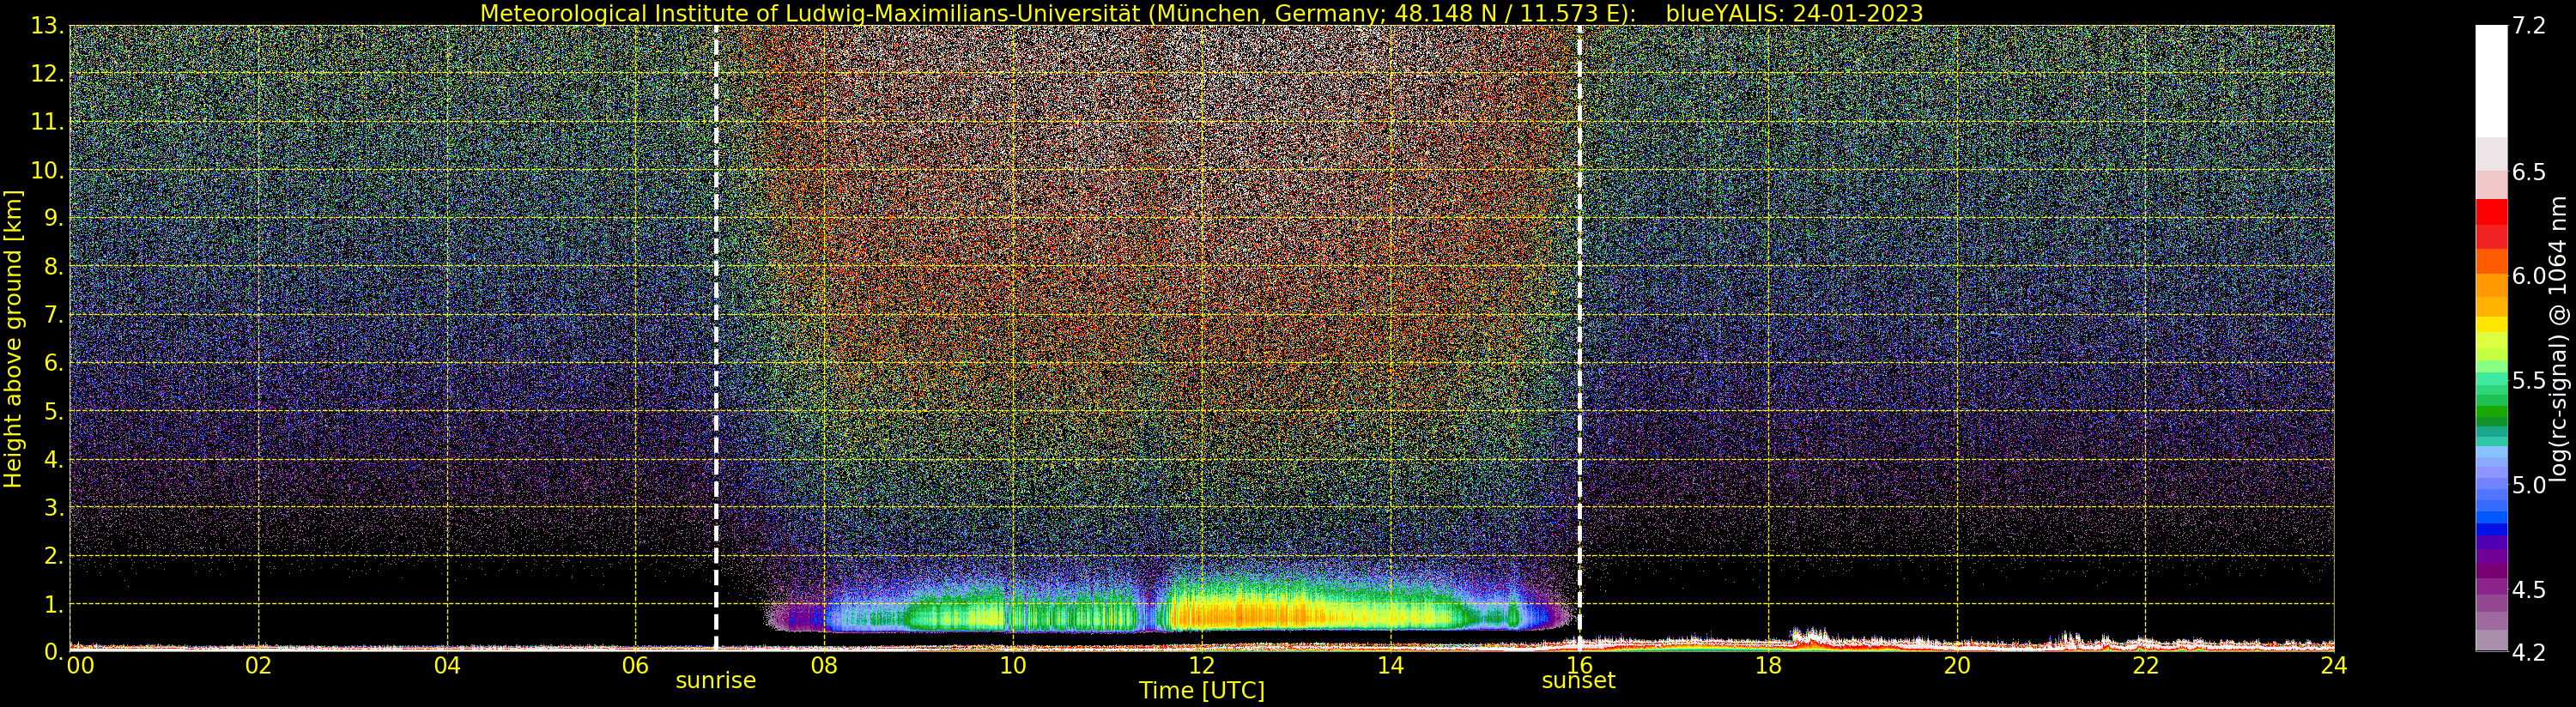Click the height axis tick "8."
The width and height of the screenshot is (2576, 707).
point(53,268)
